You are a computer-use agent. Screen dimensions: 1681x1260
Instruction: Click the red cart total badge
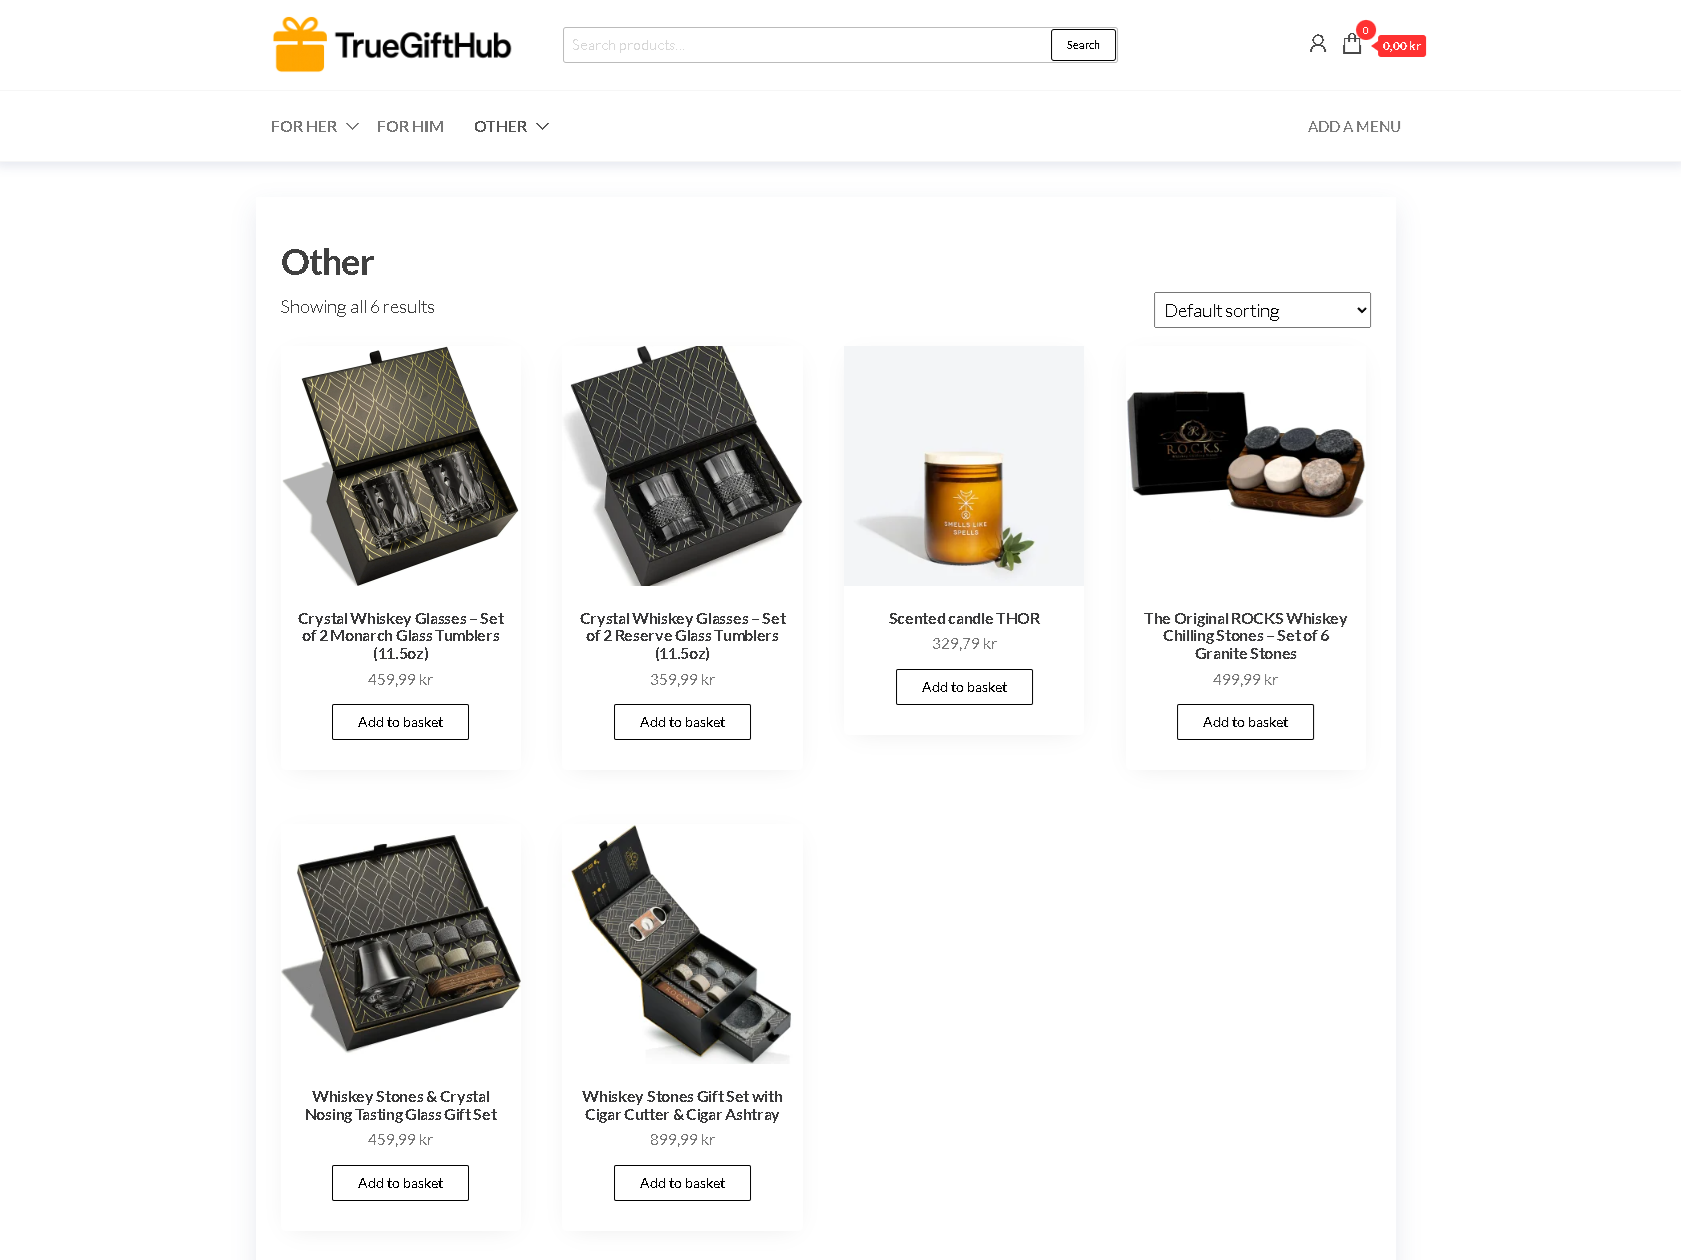(1402, 46)
